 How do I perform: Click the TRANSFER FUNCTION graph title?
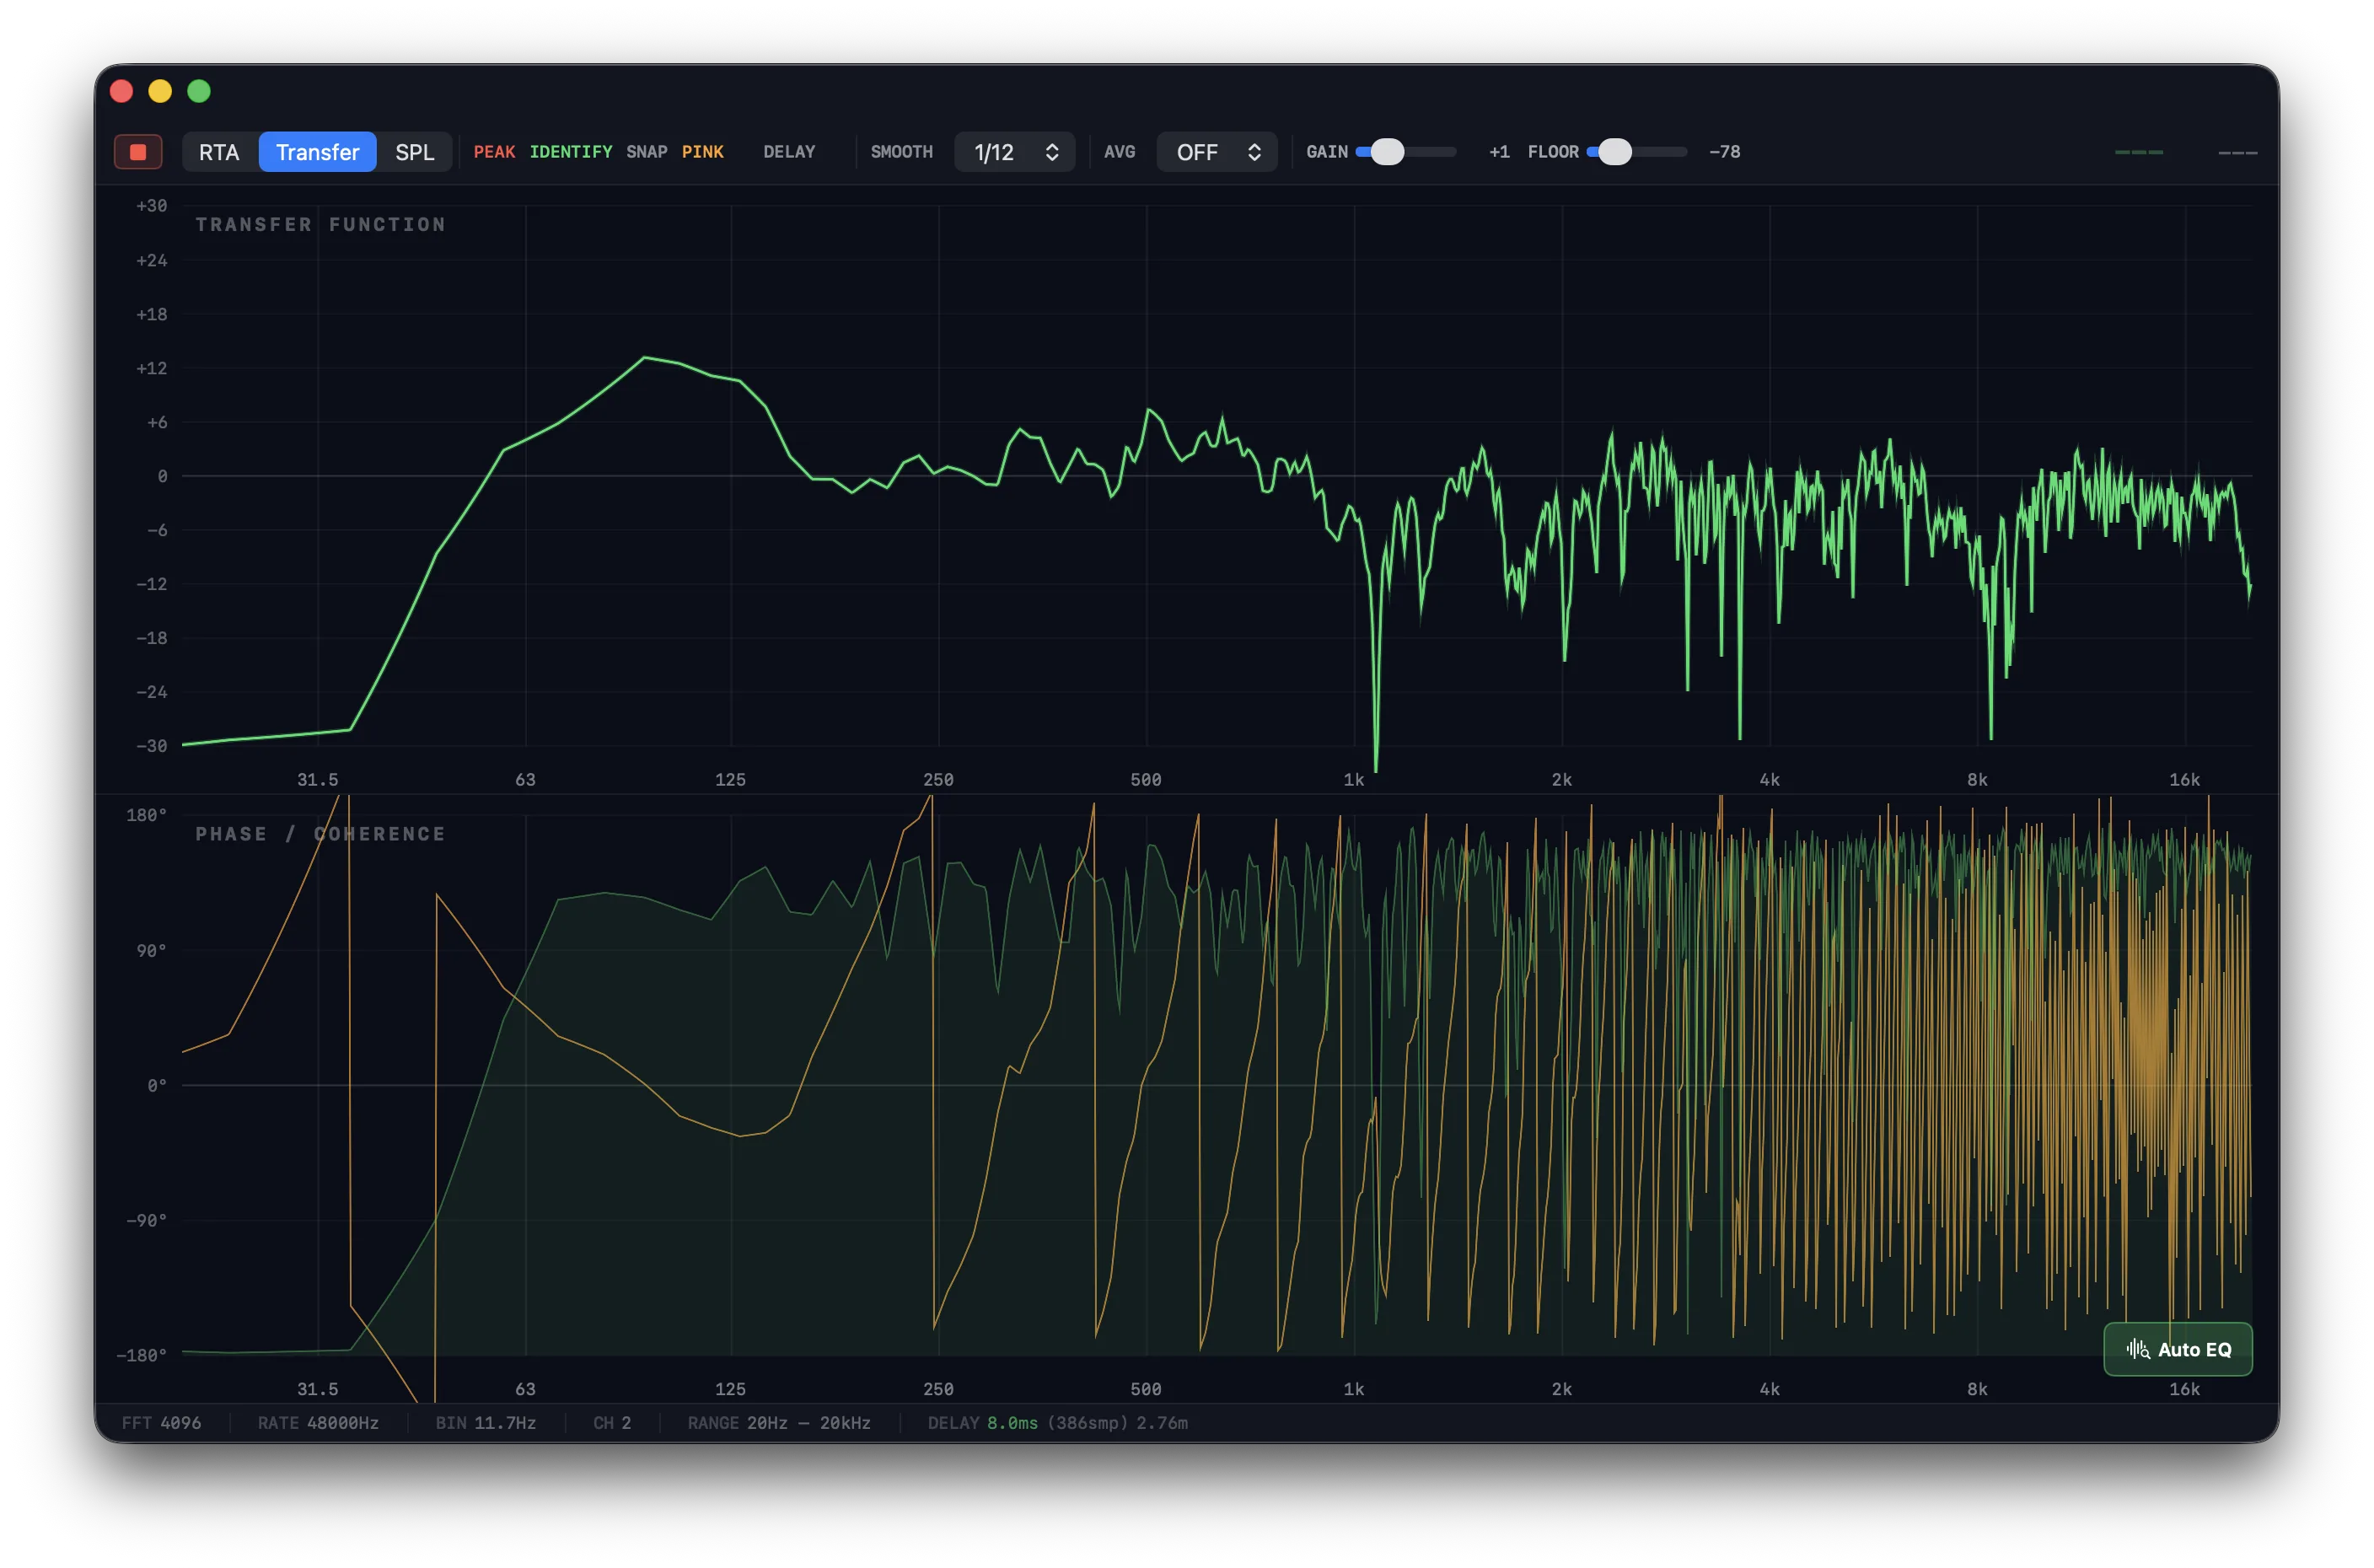click(x=320, y=225)
